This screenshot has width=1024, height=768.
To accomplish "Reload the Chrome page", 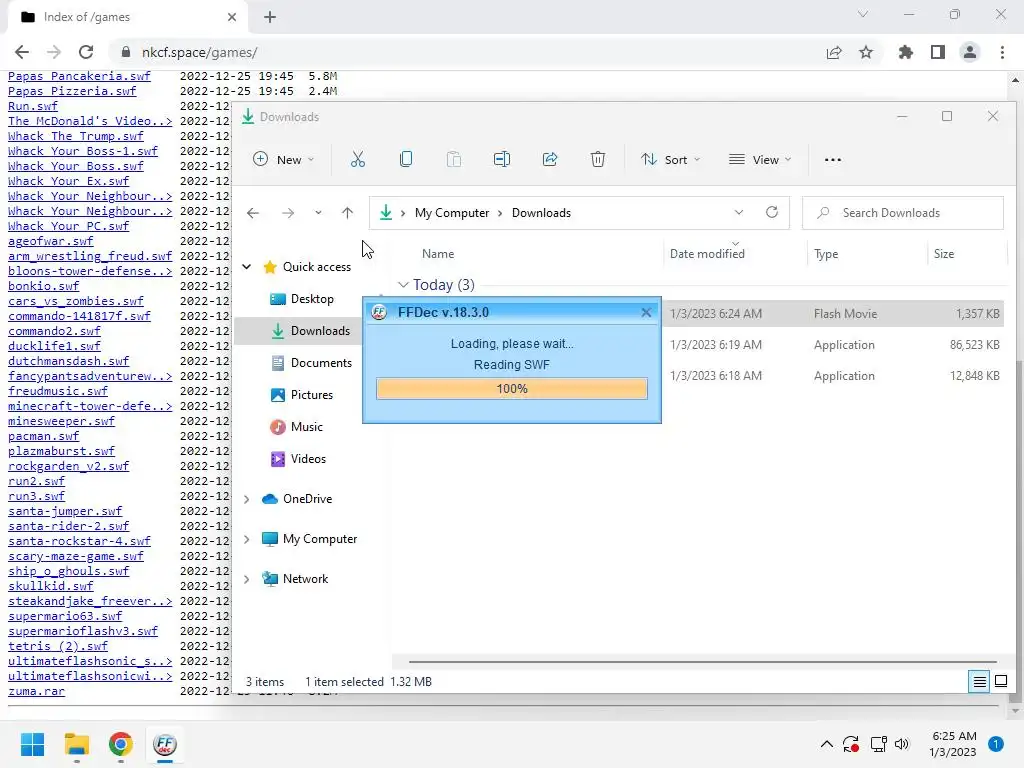I will point(86,52).
